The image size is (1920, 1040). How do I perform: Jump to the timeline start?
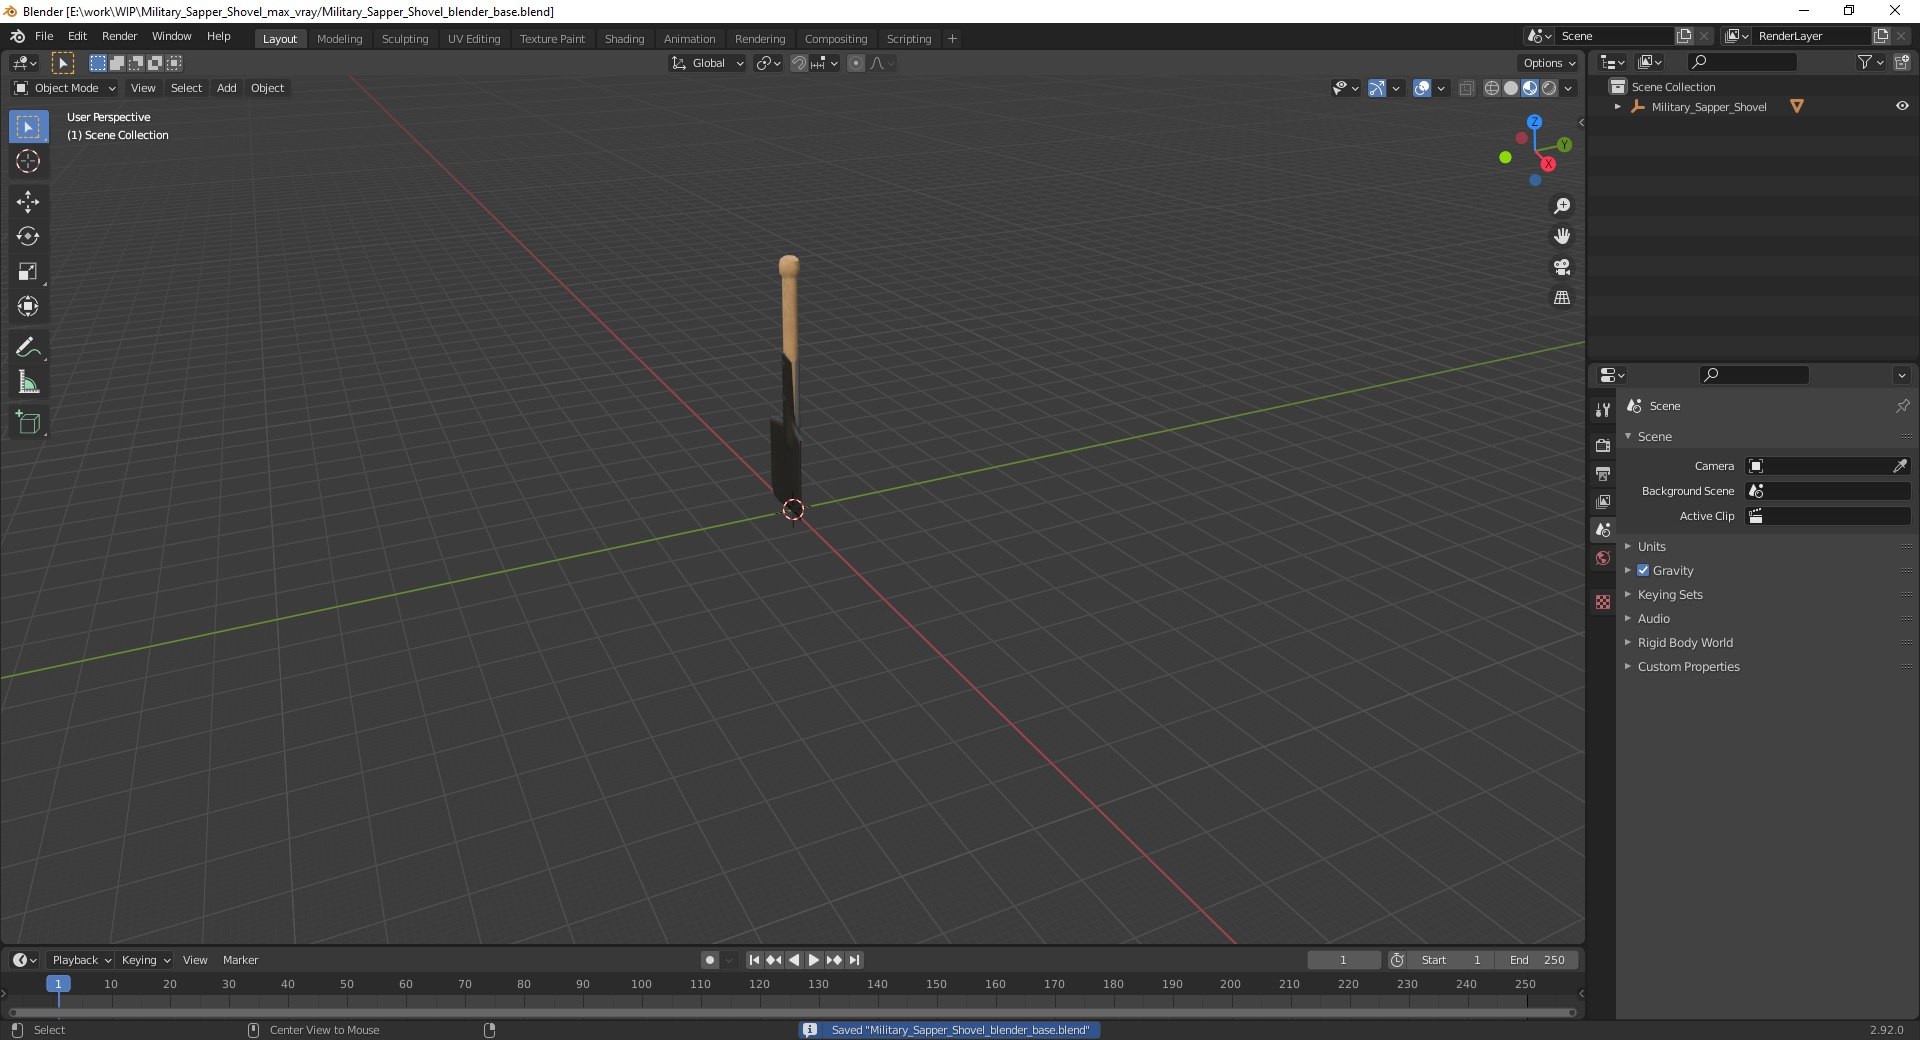click(x=754, y=960)
